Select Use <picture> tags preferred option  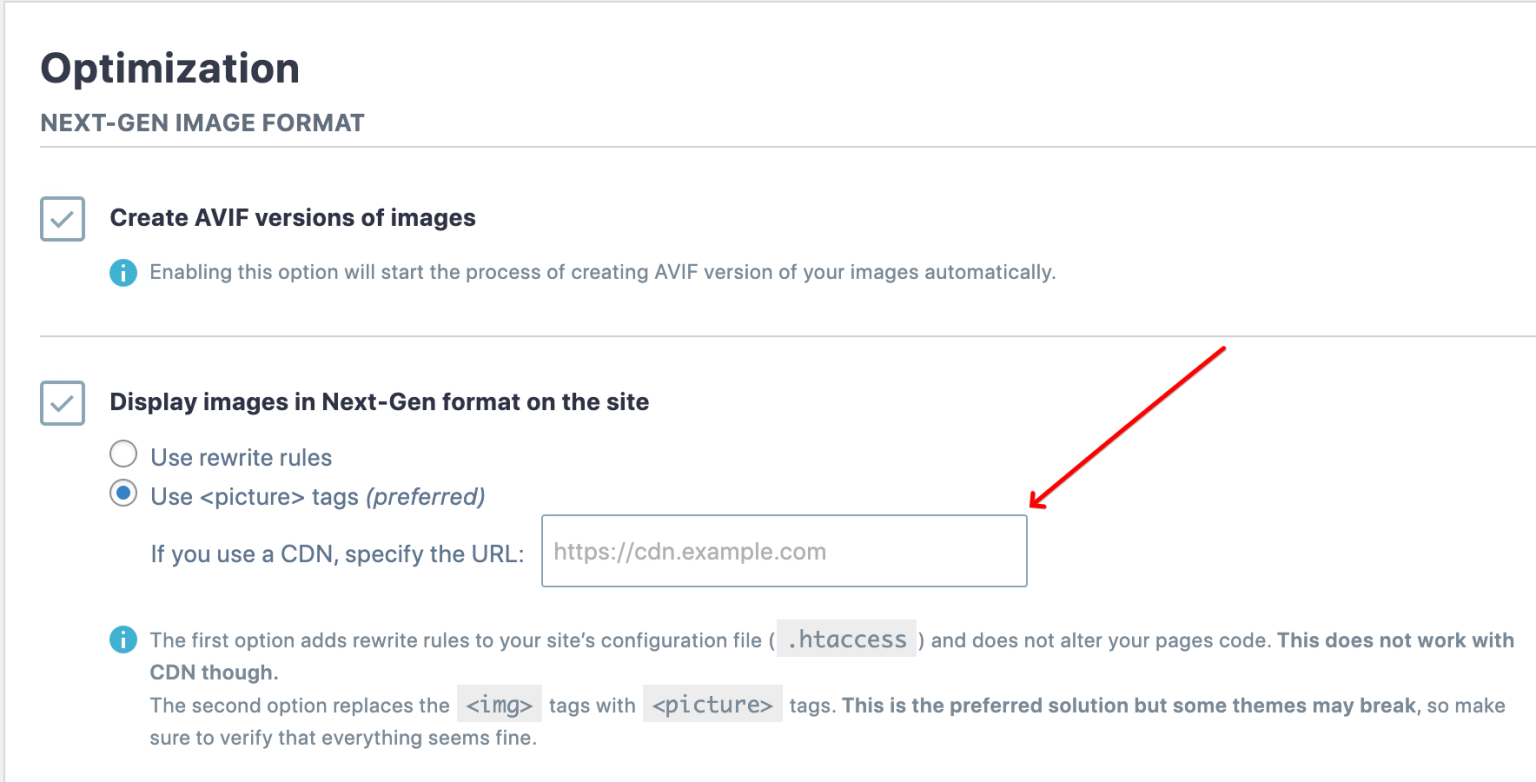coord(123,495)
